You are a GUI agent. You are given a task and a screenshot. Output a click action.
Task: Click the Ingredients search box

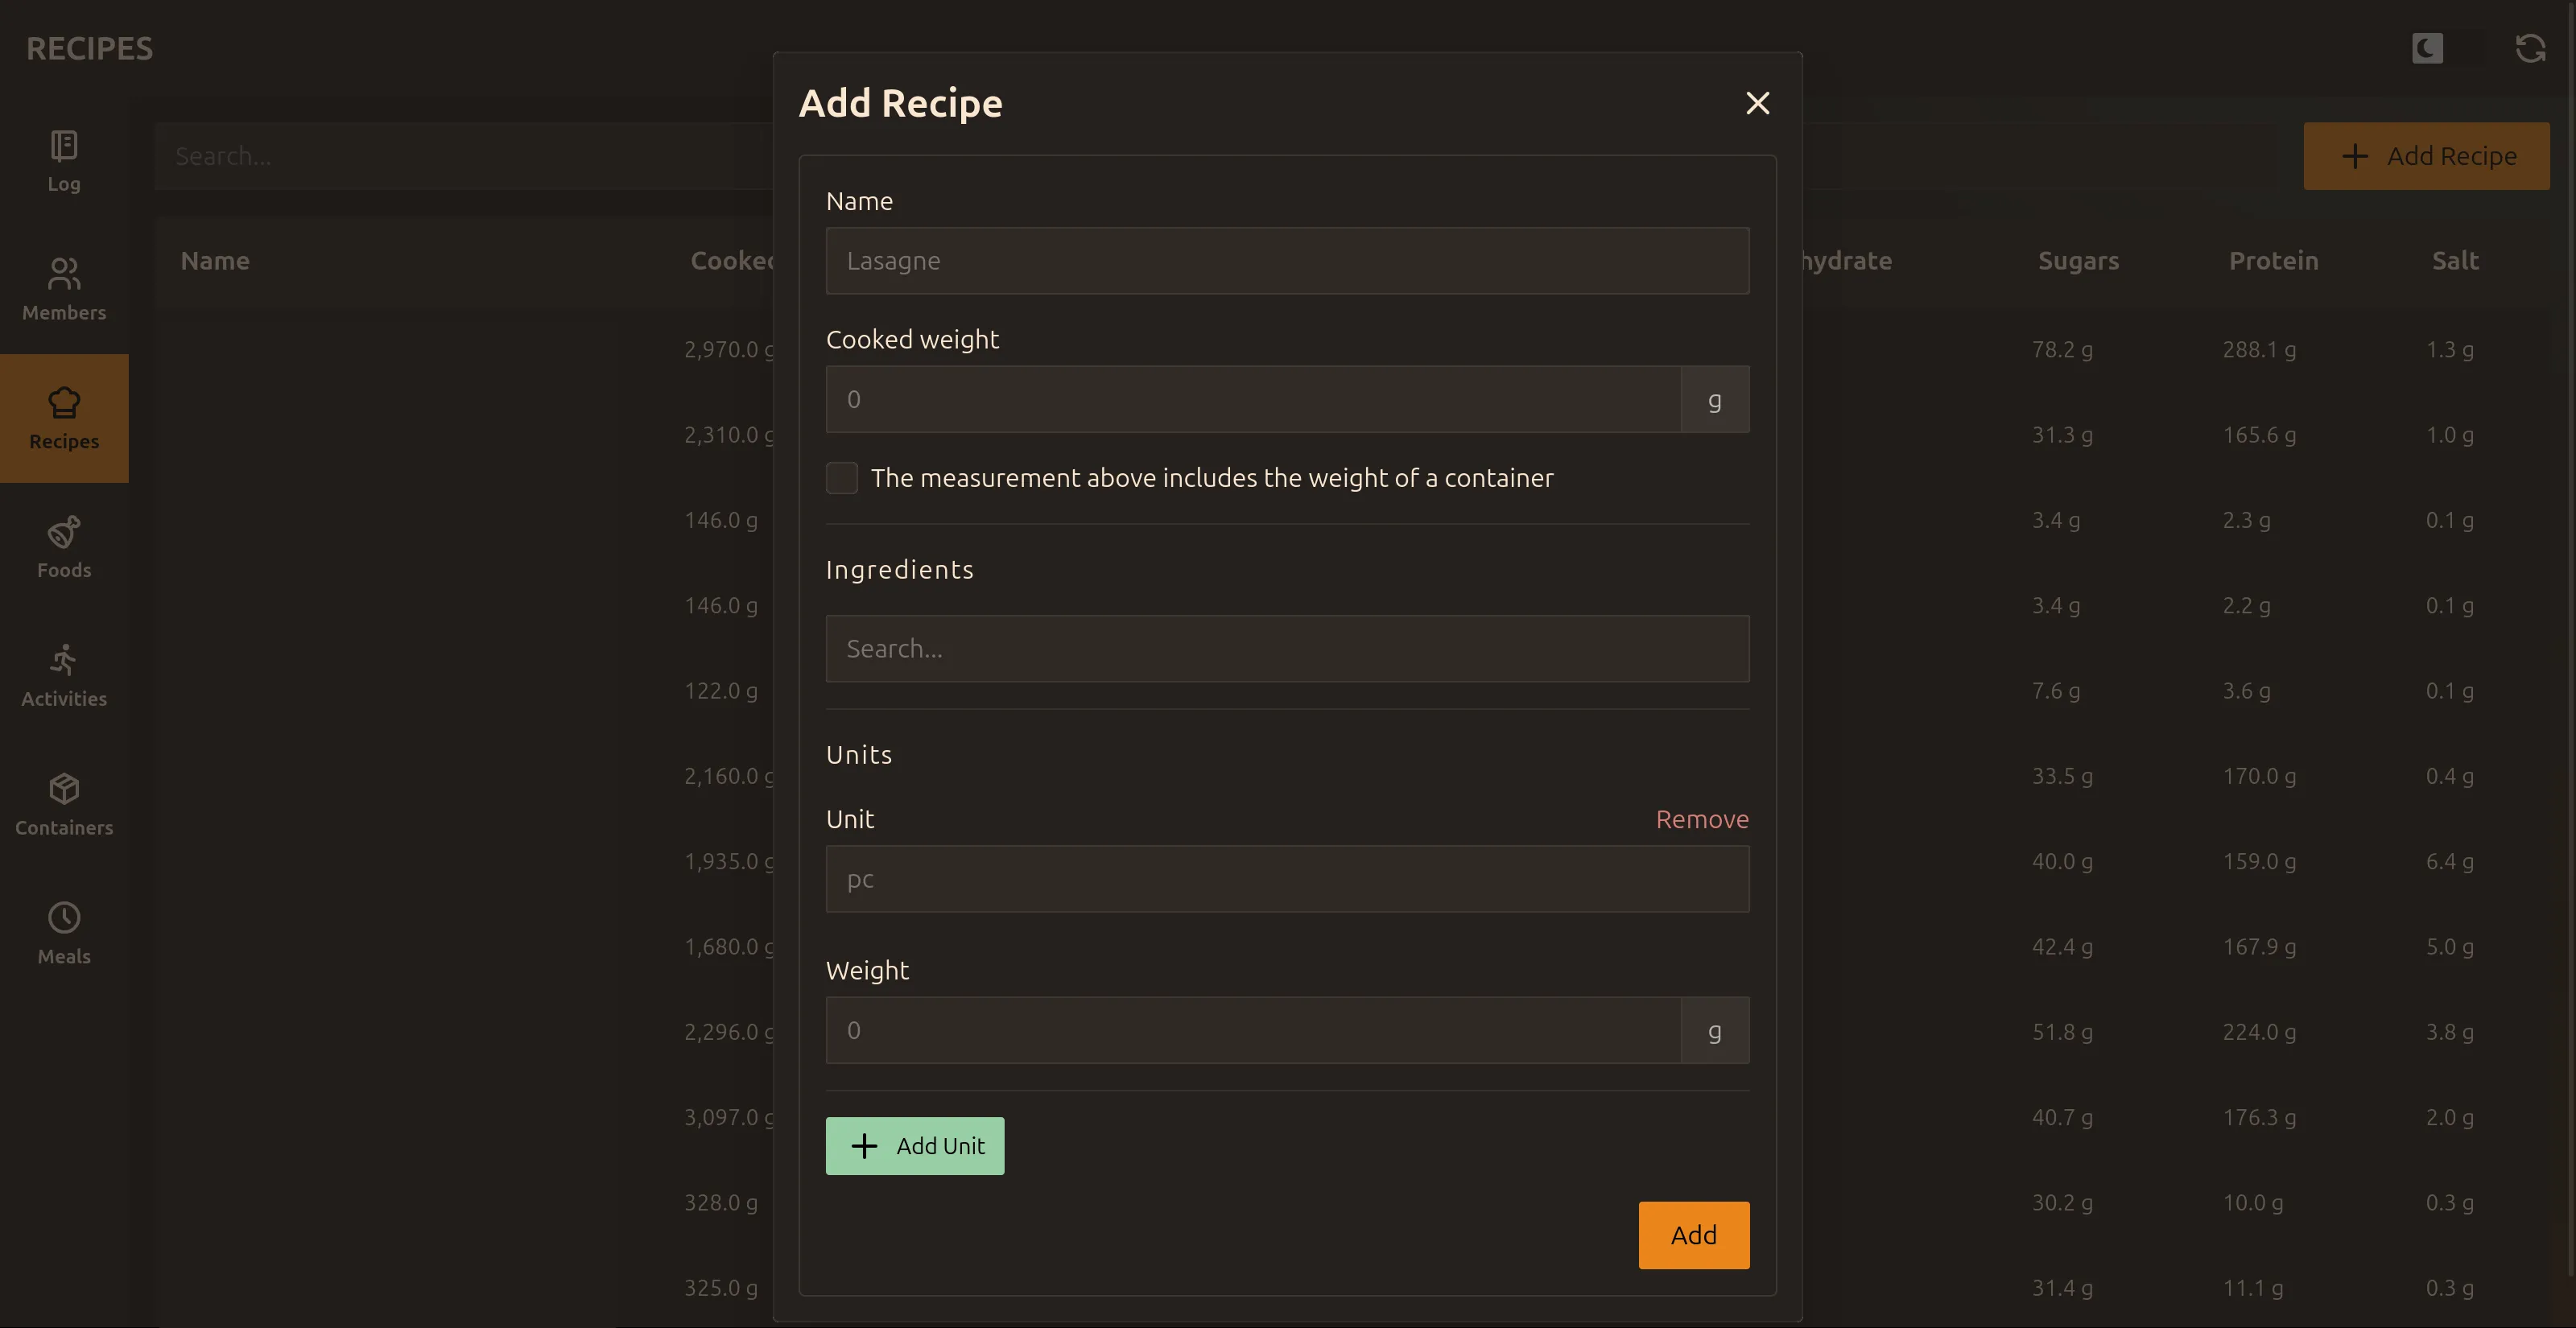(x=1287, y=648)
